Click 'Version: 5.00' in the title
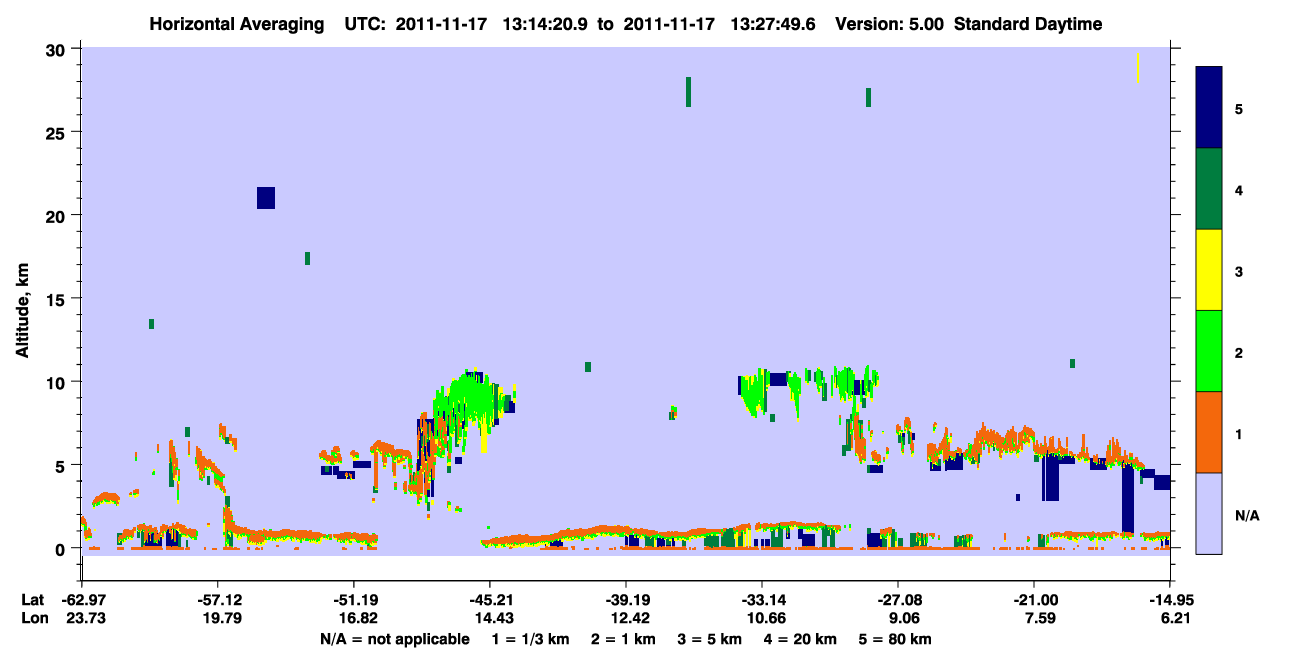Screen dimensions: 1300x667 [889, 24]
